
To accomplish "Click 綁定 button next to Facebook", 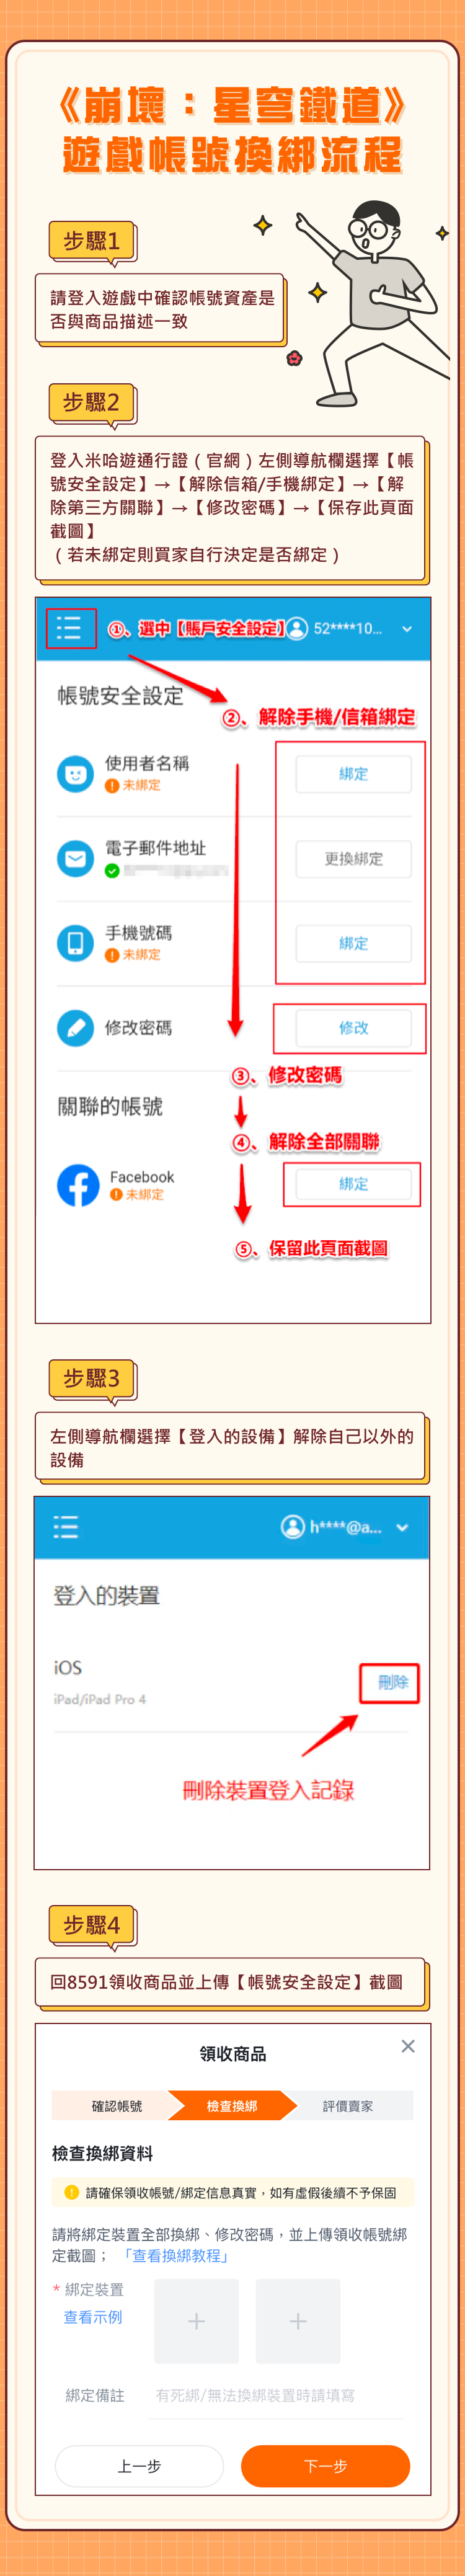I will point(353,1184).
